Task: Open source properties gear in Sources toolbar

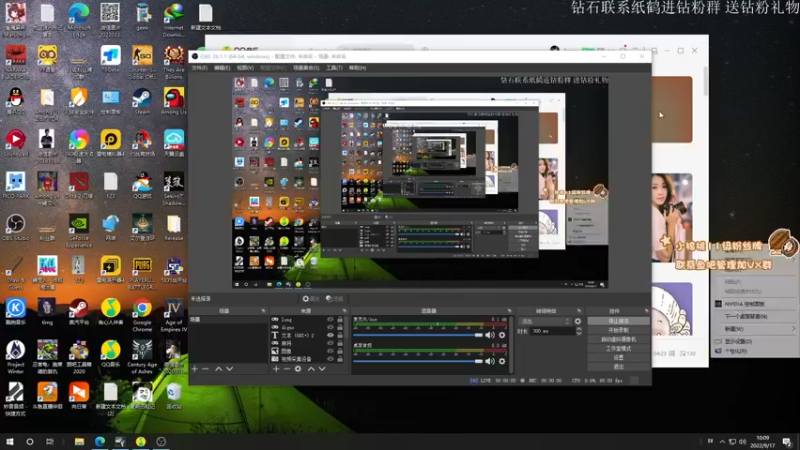Action: pos(298,369)
